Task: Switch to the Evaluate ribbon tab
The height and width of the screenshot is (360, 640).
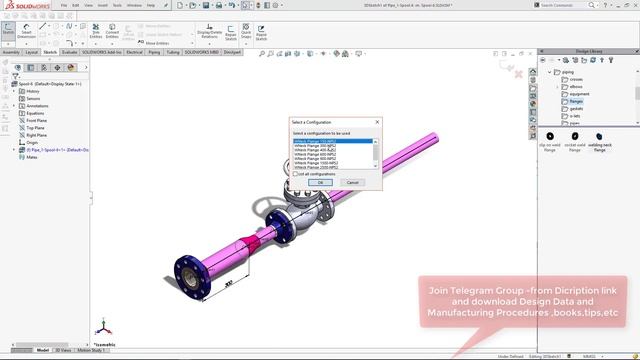Action: coord(69,52)
